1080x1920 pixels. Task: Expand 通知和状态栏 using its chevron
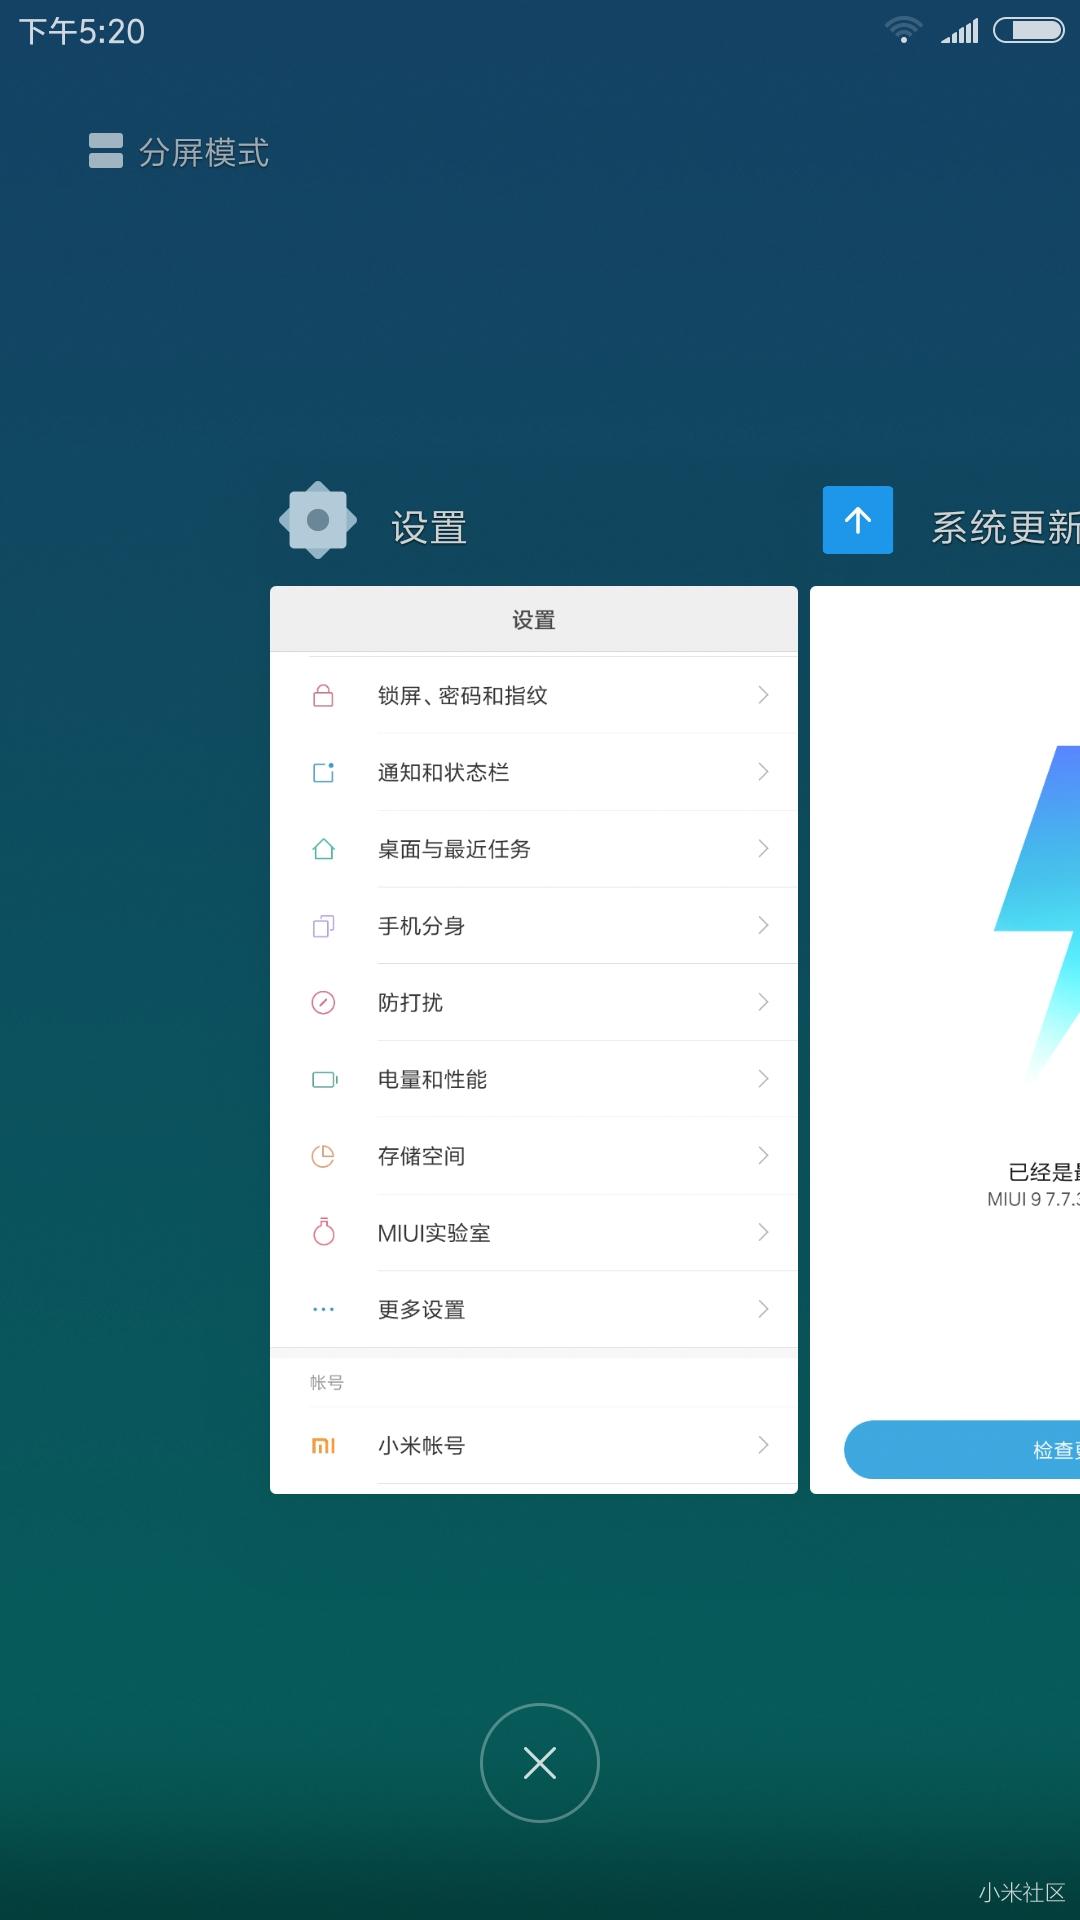763,772
